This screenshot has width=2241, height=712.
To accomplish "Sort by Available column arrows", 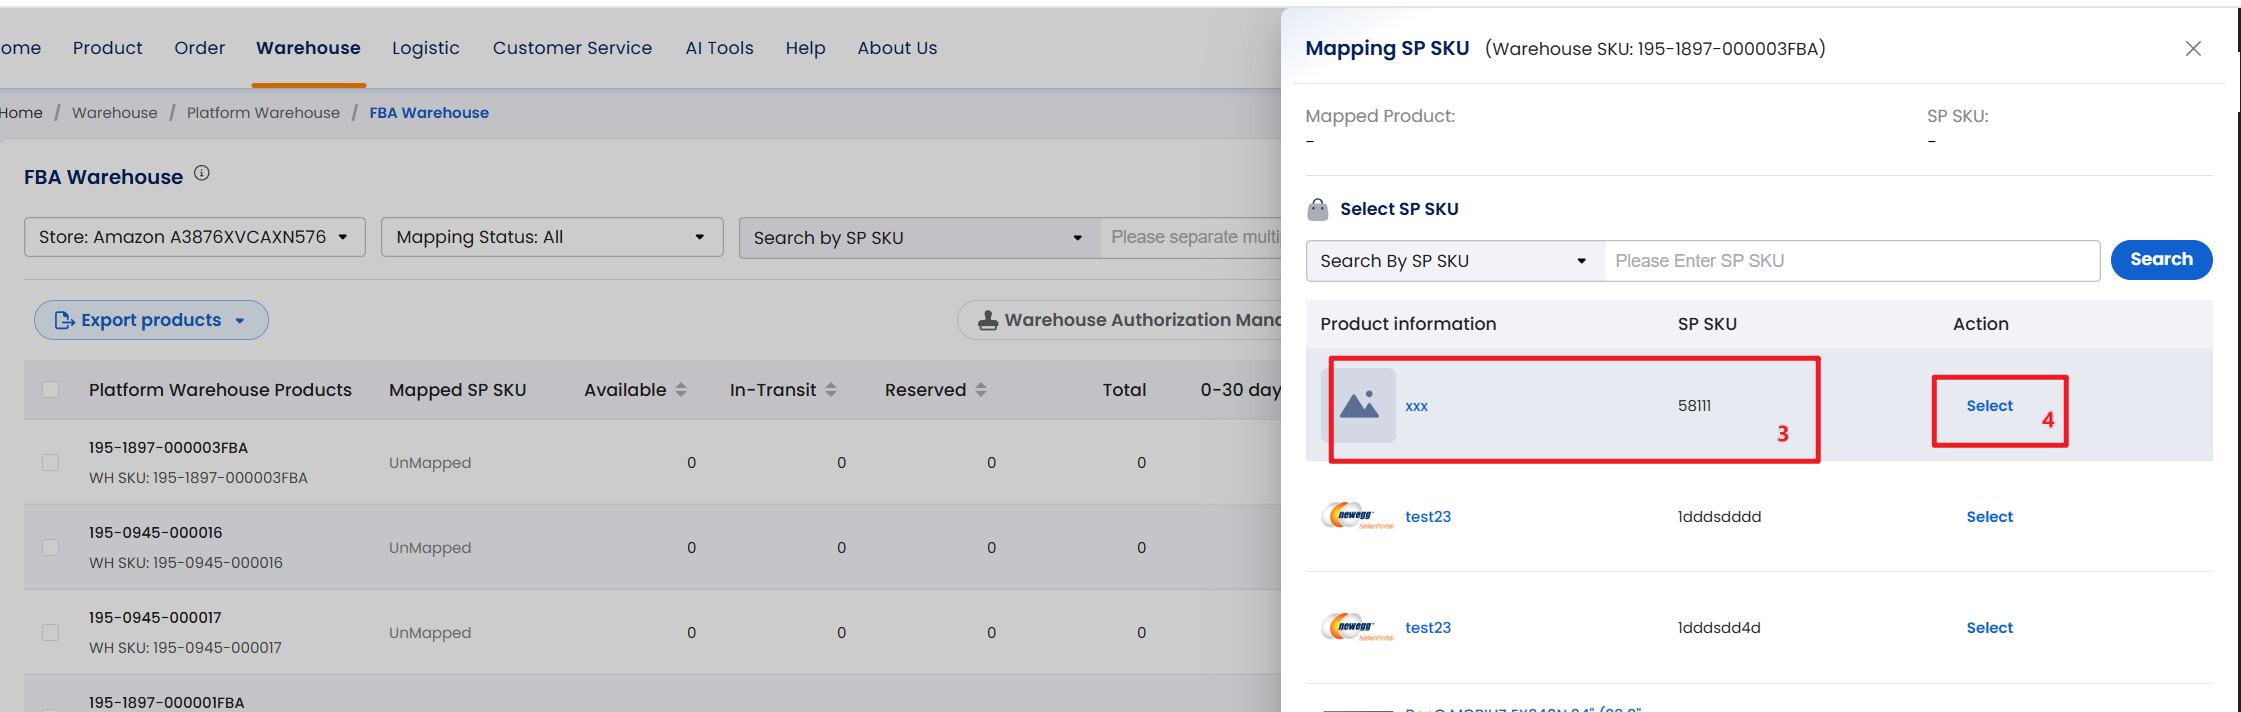I will [x=681, y=390].
